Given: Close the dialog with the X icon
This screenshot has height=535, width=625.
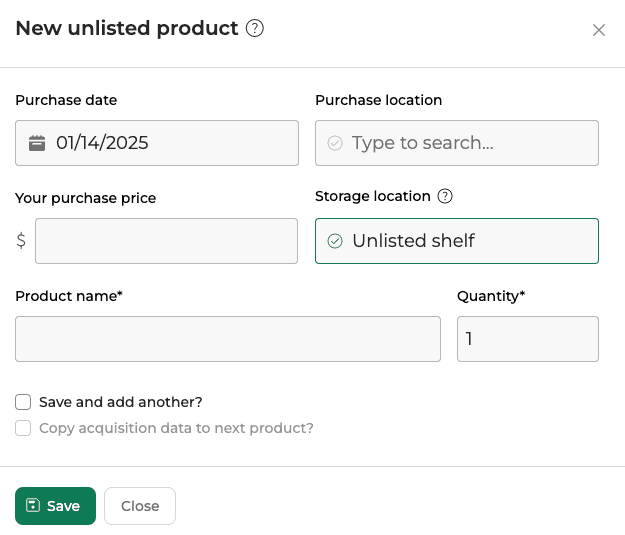Looking at the screenshot, I should tap(599, 30).
